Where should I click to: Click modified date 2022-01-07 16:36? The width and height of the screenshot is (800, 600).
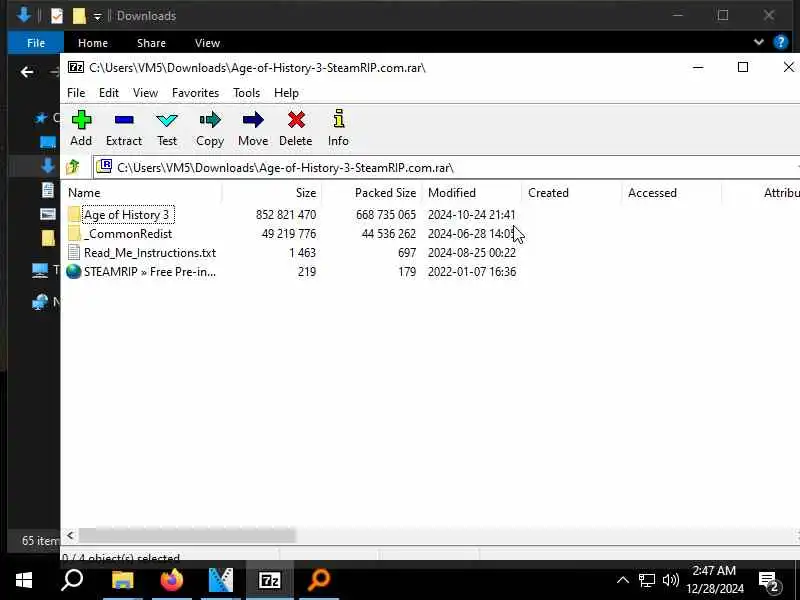(x=472, y=271)
